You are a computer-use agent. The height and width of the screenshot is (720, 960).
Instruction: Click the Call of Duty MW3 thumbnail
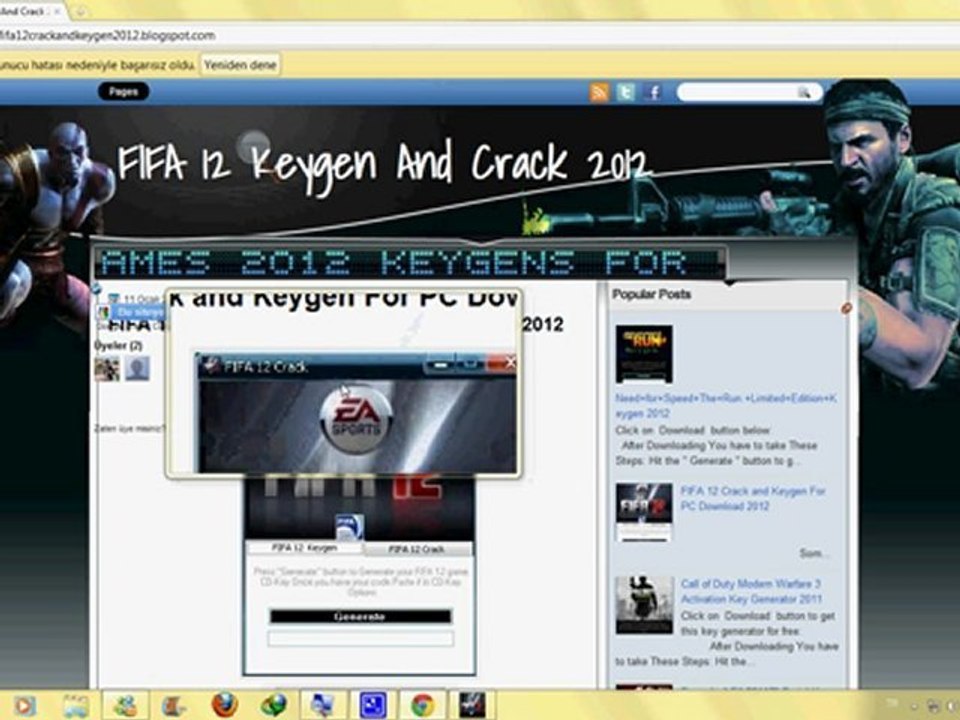pos(644,605)
